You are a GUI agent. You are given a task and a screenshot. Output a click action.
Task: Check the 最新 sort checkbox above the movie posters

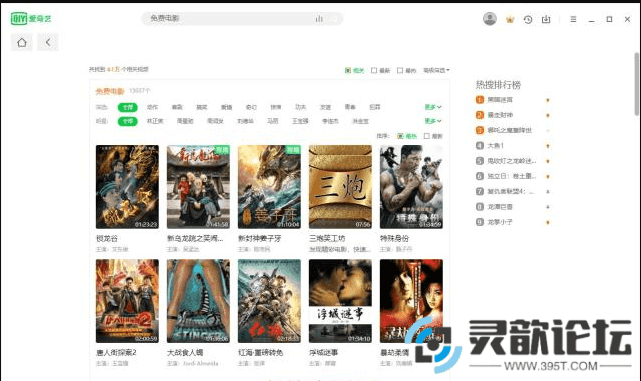coord(426,136)
